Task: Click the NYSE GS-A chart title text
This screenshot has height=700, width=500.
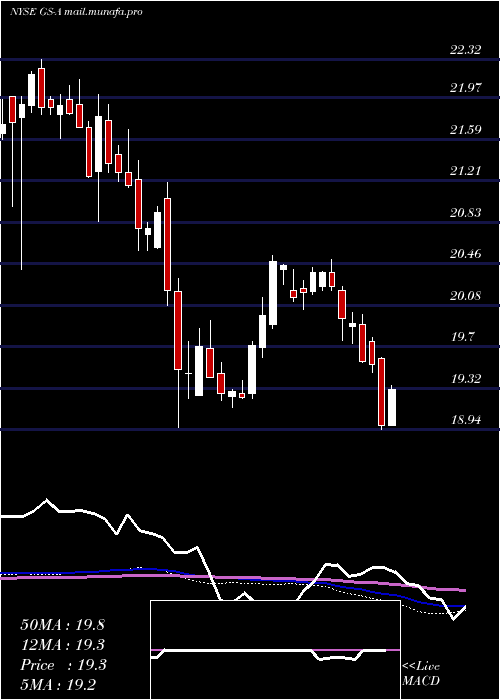Action: 76,12
